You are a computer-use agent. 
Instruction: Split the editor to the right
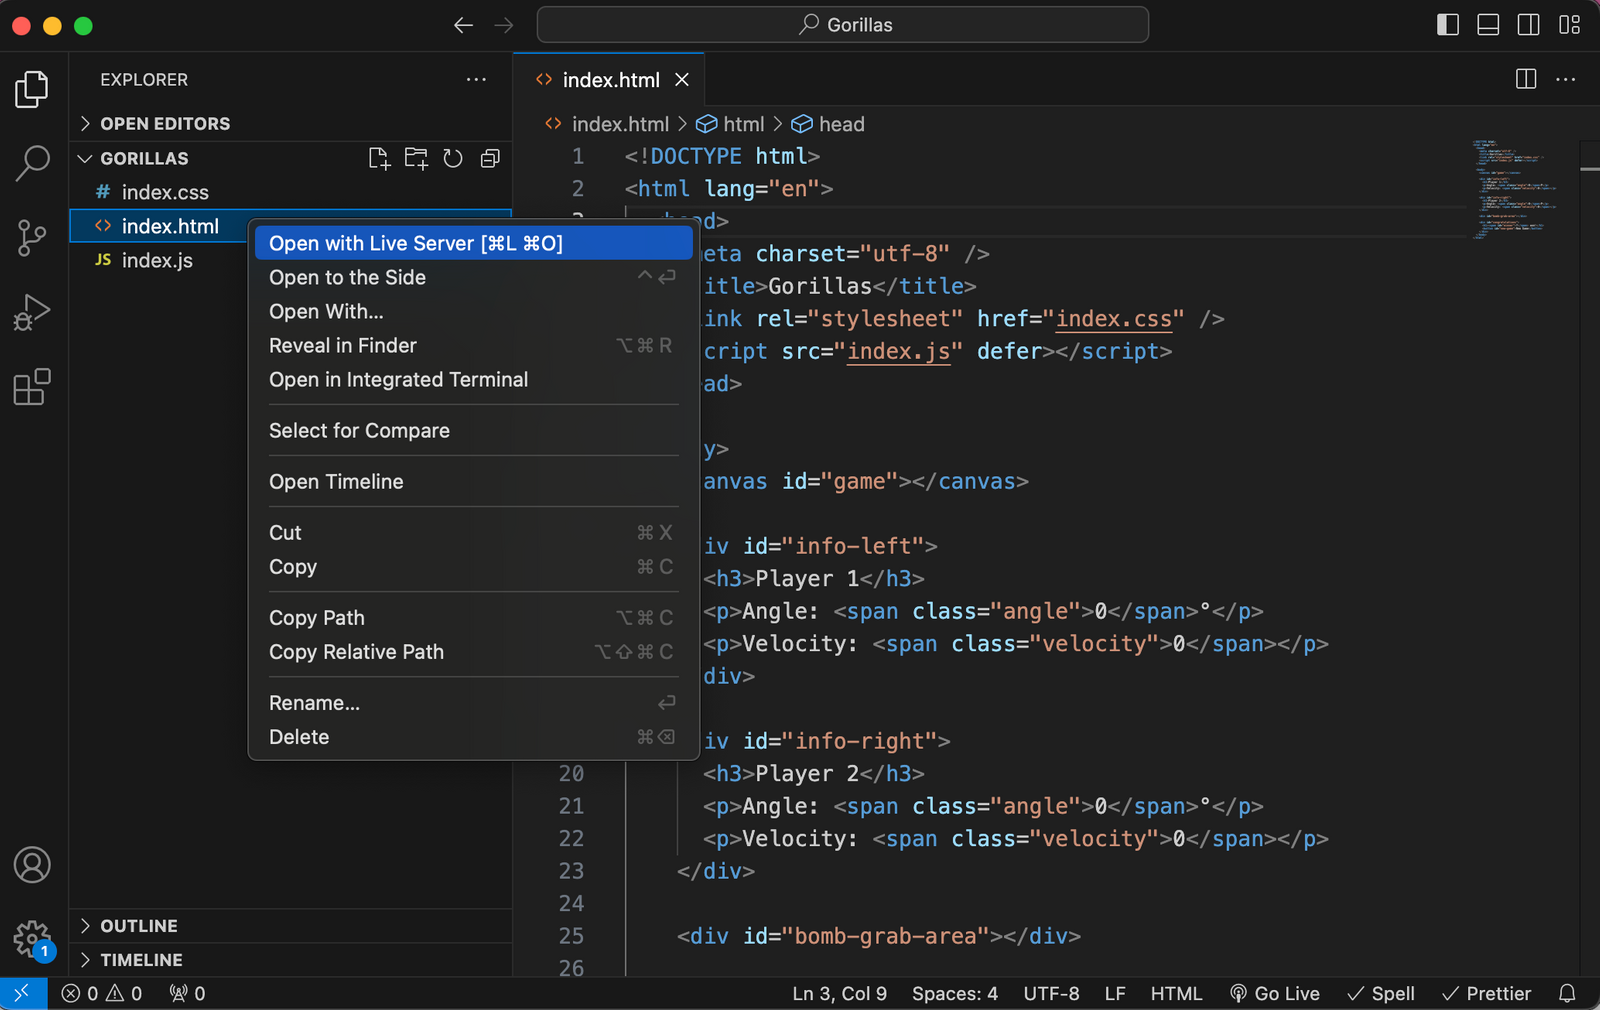tap(1526, 79)
